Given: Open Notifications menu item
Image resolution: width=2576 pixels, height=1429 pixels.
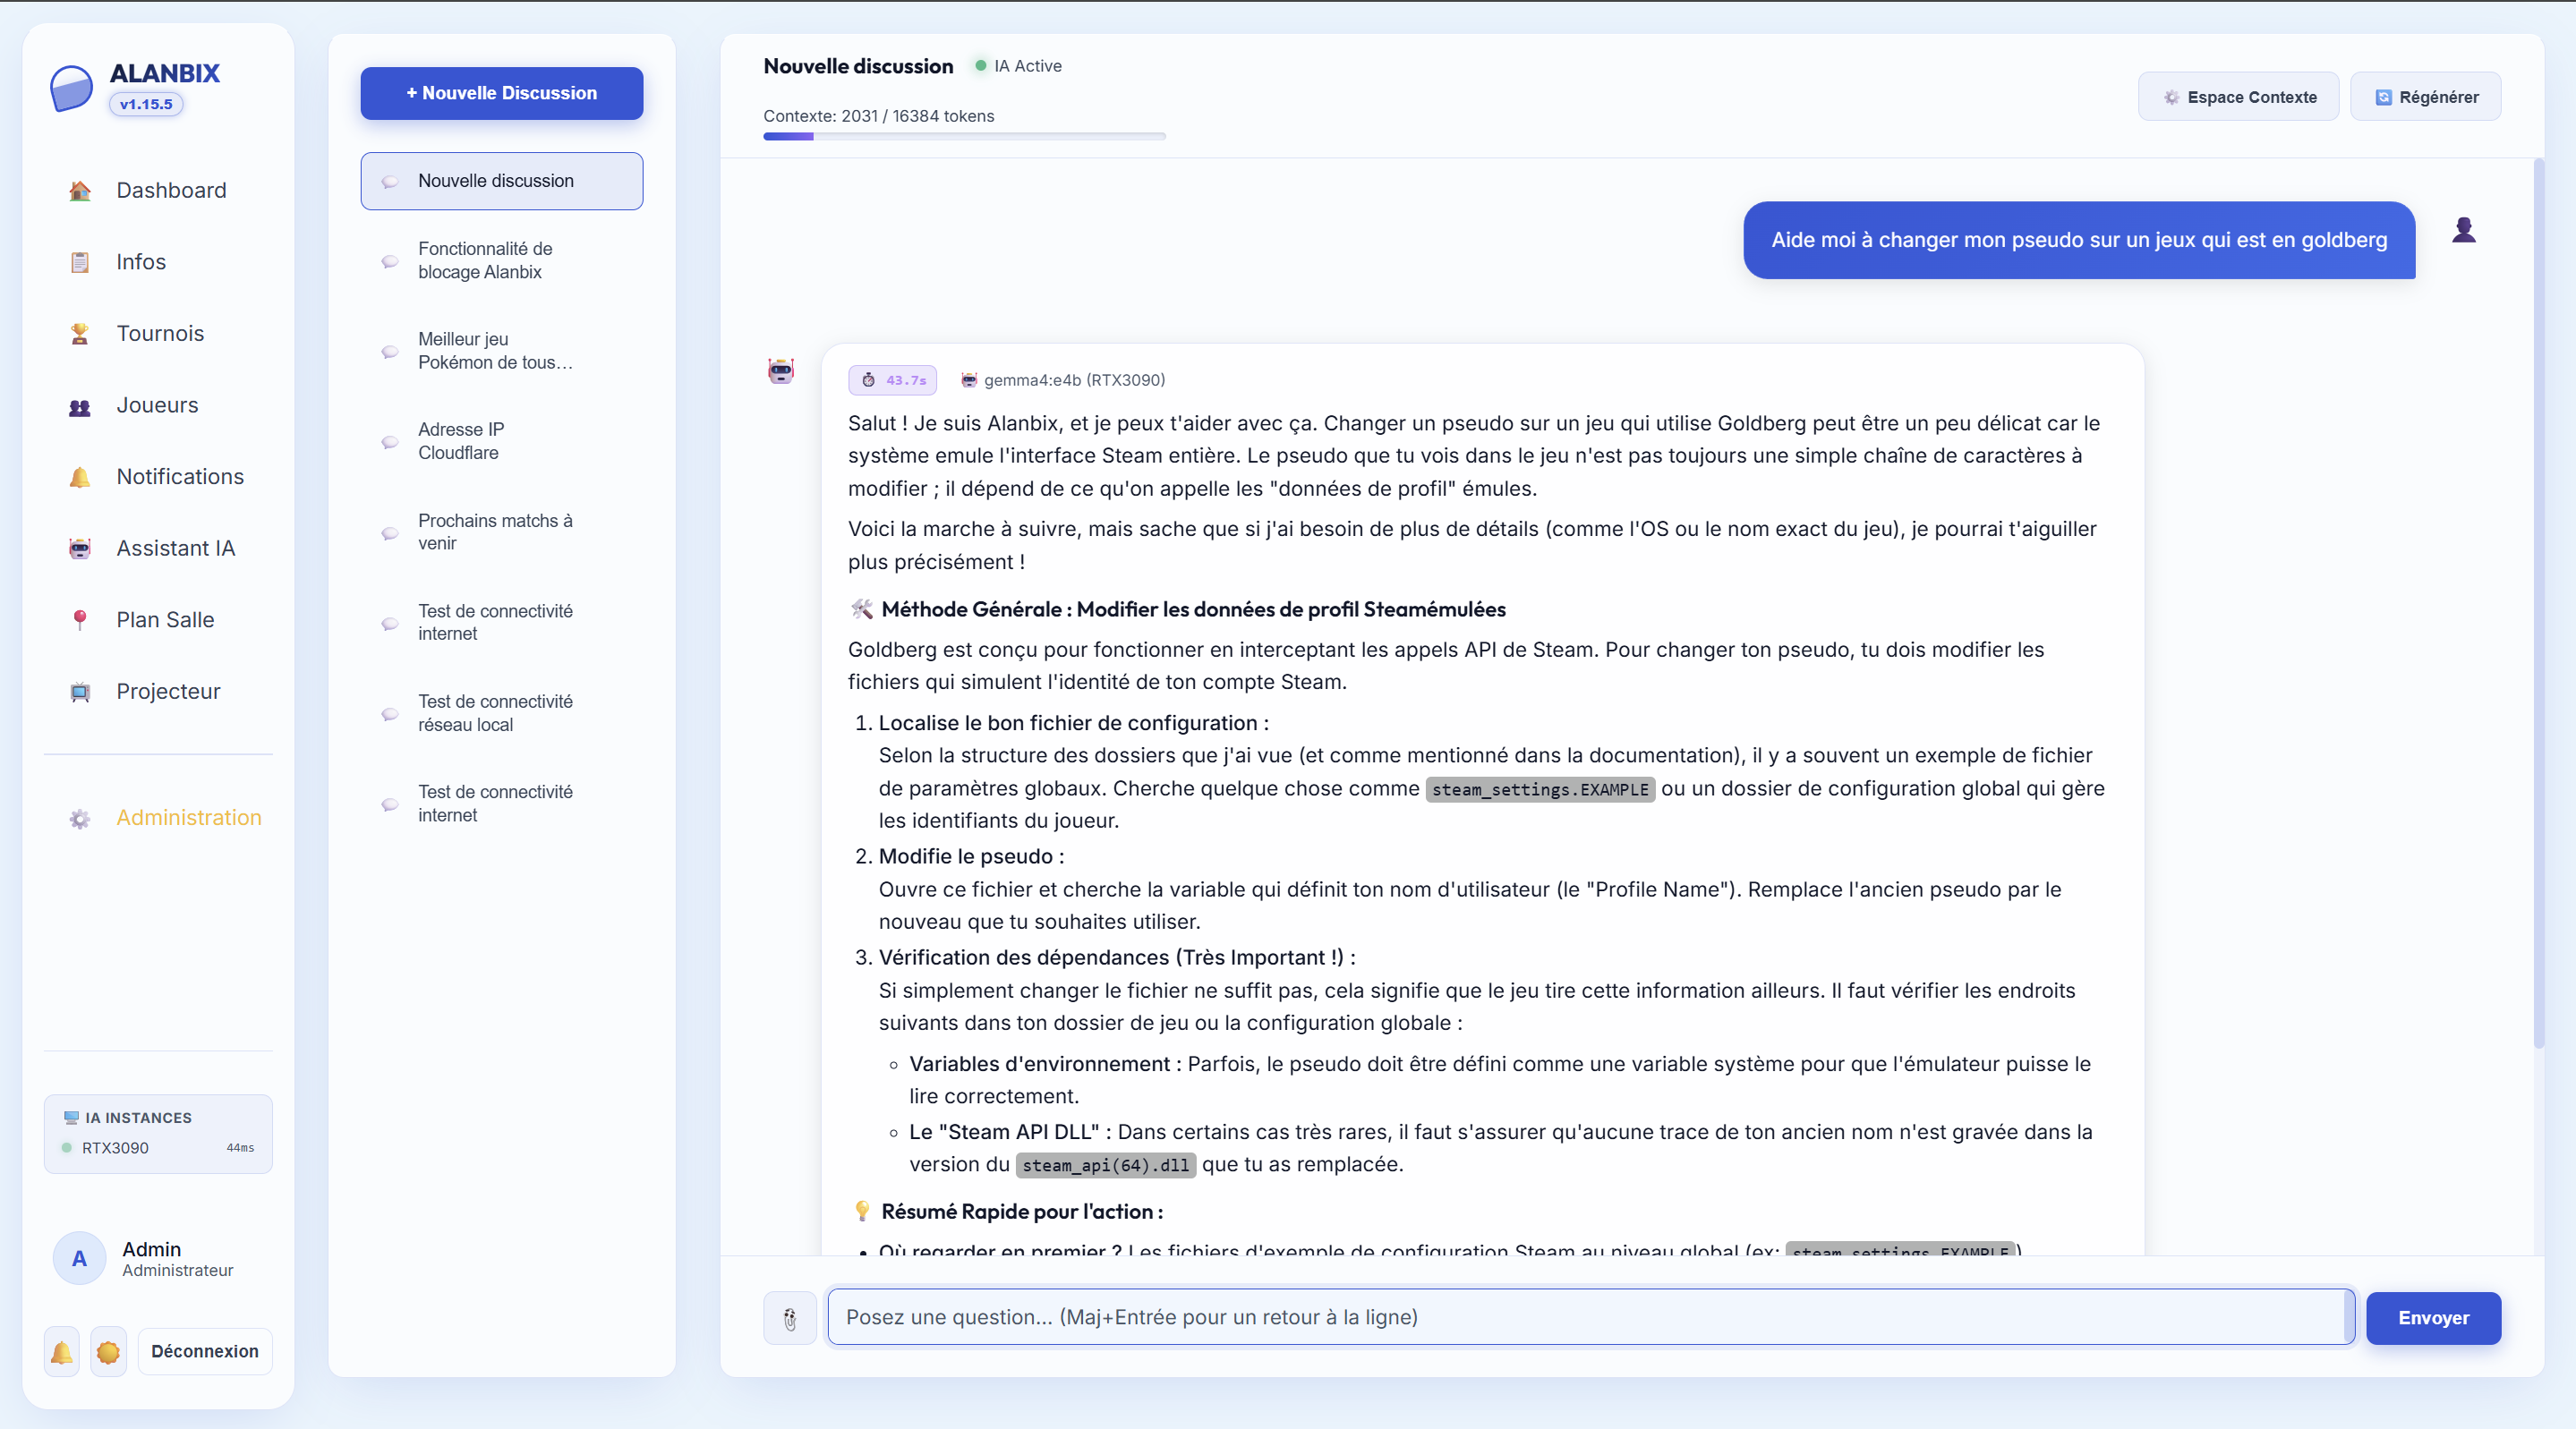Looking at the screenshot, I should pyautogui.click(x=158, y=478).
